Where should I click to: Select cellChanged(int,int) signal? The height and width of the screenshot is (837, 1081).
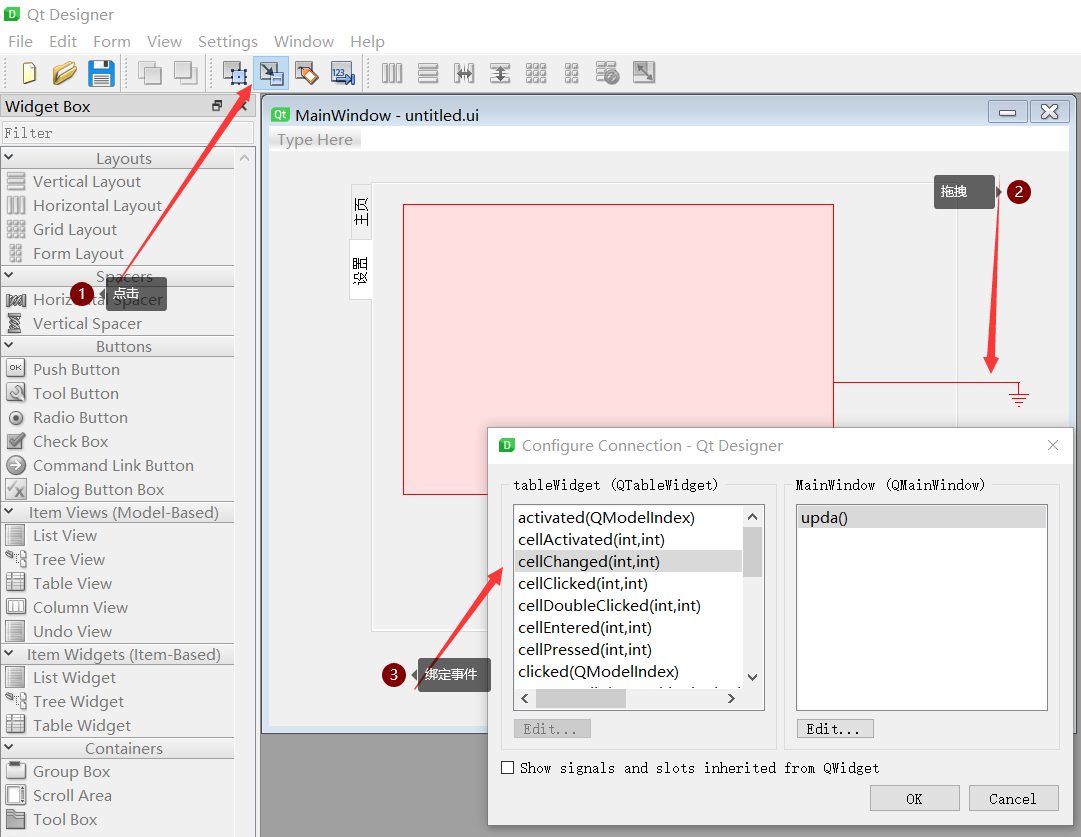coord(628,561)
